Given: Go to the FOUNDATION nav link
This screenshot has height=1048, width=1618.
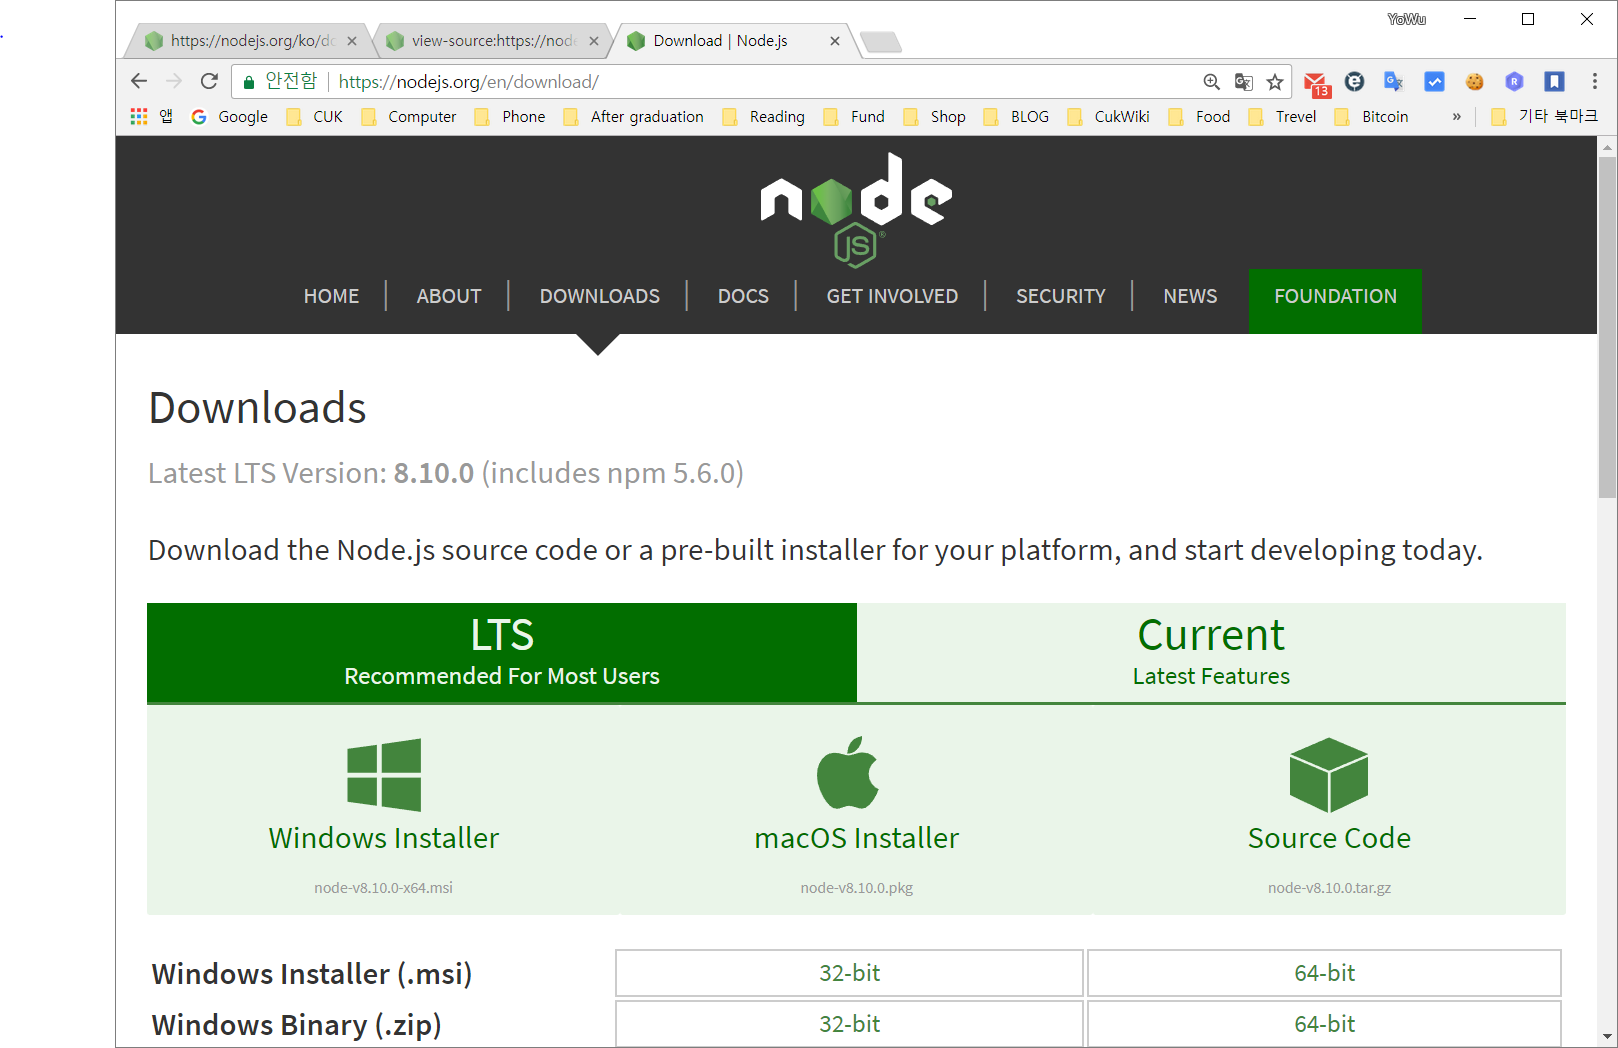Looking at the screenshot, I should (x=1335, y=297).
